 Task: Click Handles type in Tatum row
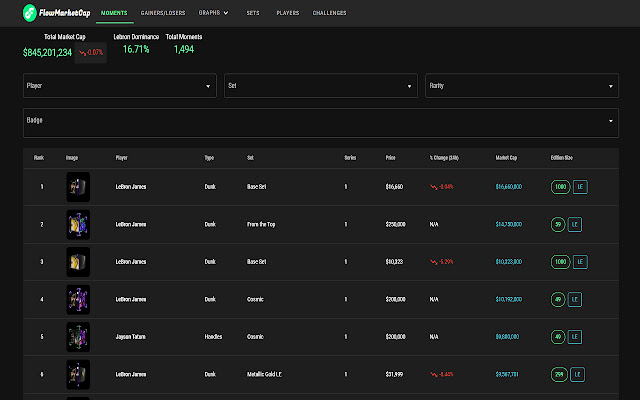213,337
